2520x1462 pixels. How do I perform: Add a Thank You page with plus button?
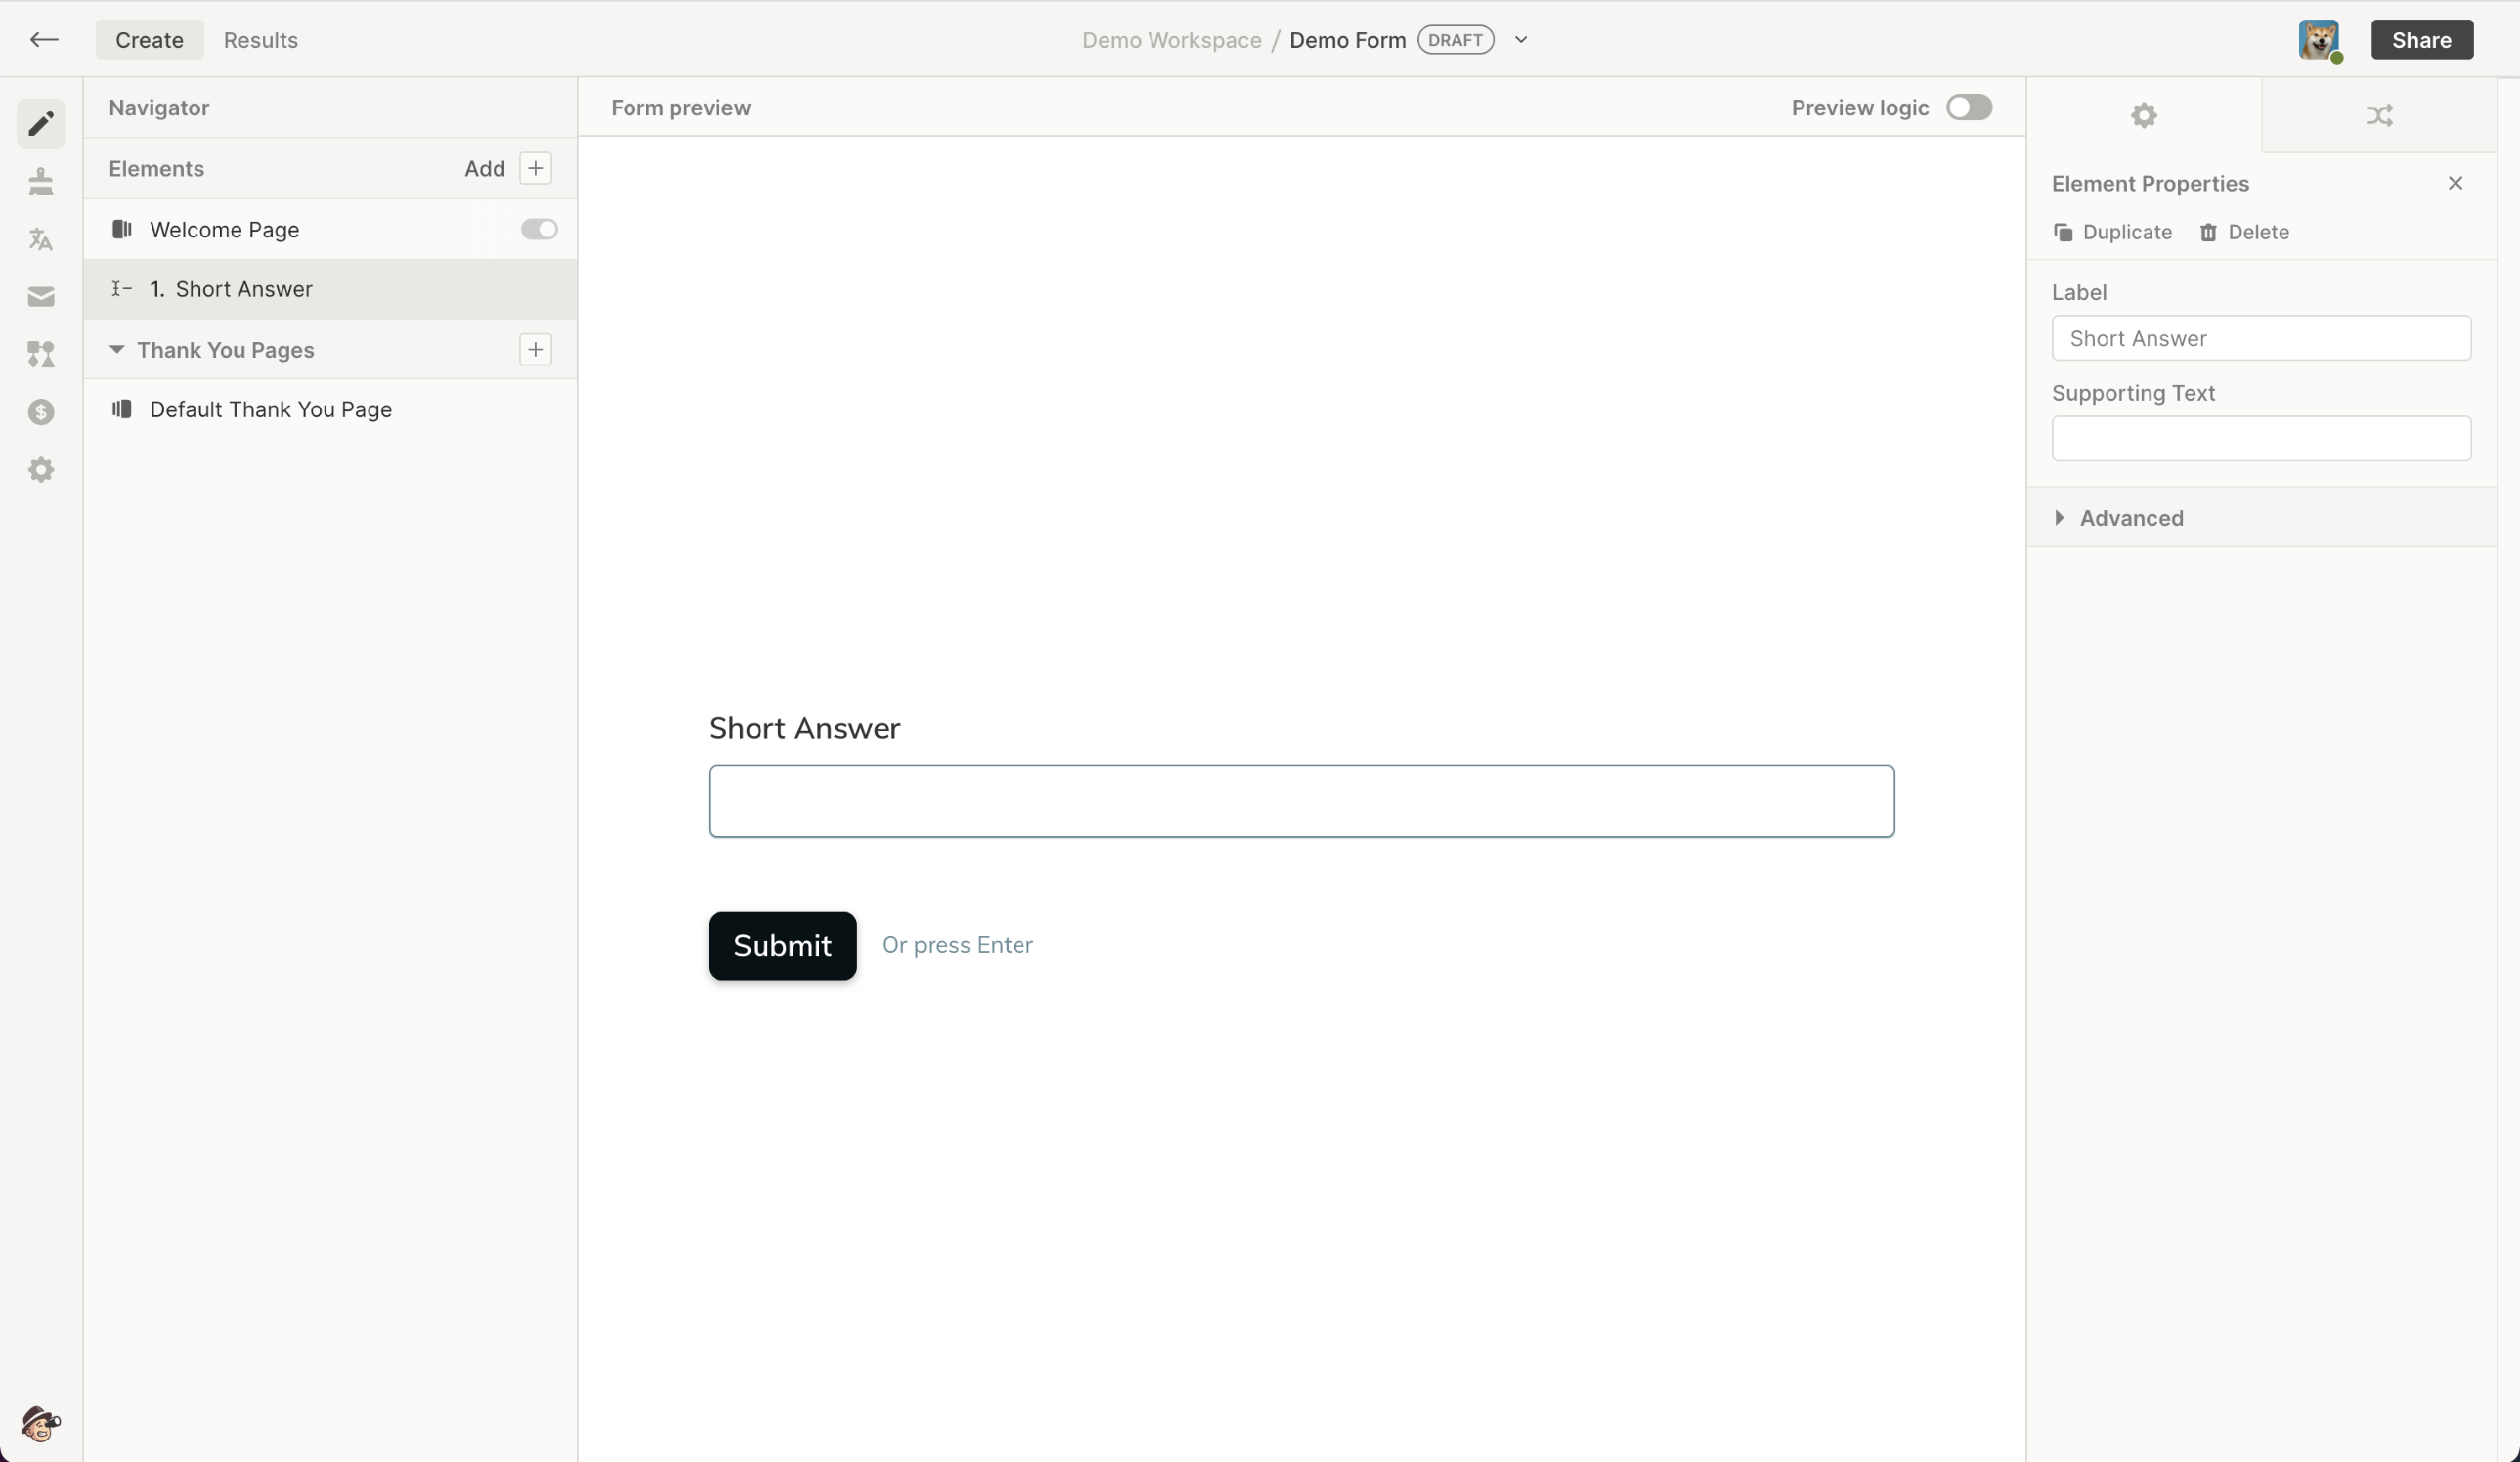536,349
